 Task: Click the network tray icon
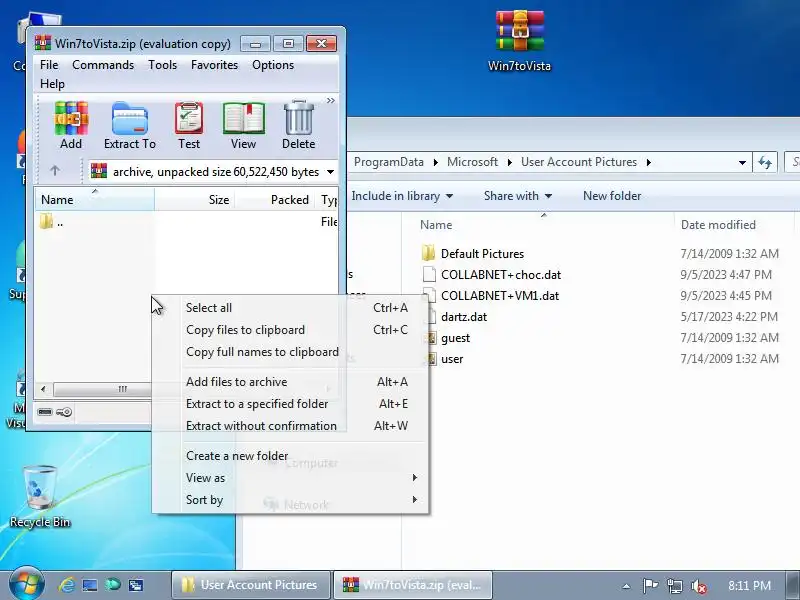coord(674,586)
